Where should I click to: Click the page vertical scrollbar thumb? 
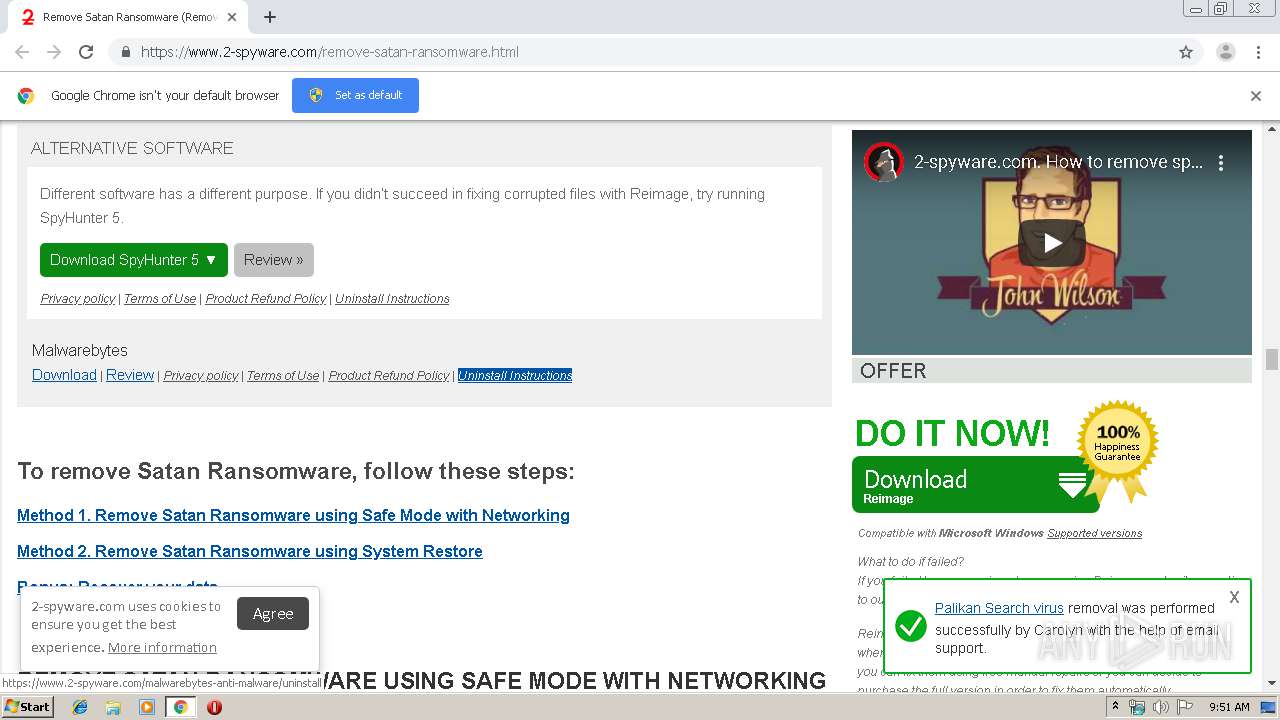[1272, 359]
